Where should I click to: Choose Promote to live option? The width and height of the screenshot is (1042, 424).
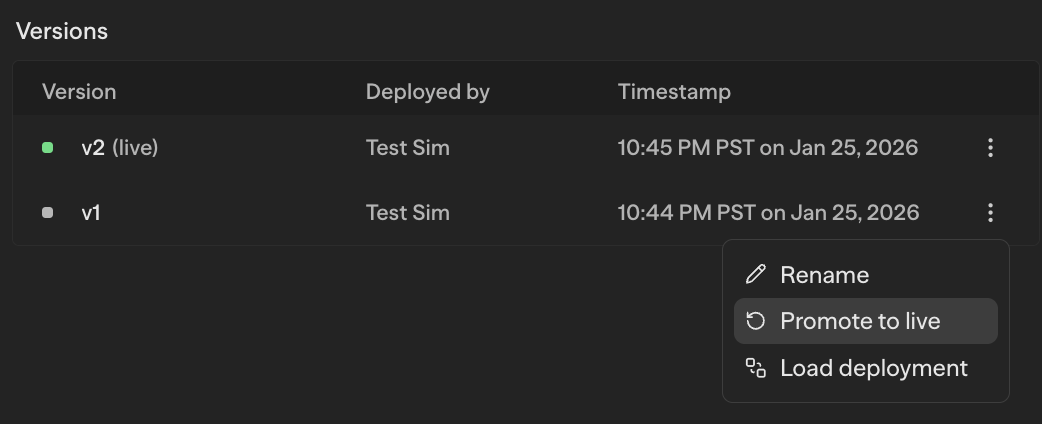pos(860,321)
